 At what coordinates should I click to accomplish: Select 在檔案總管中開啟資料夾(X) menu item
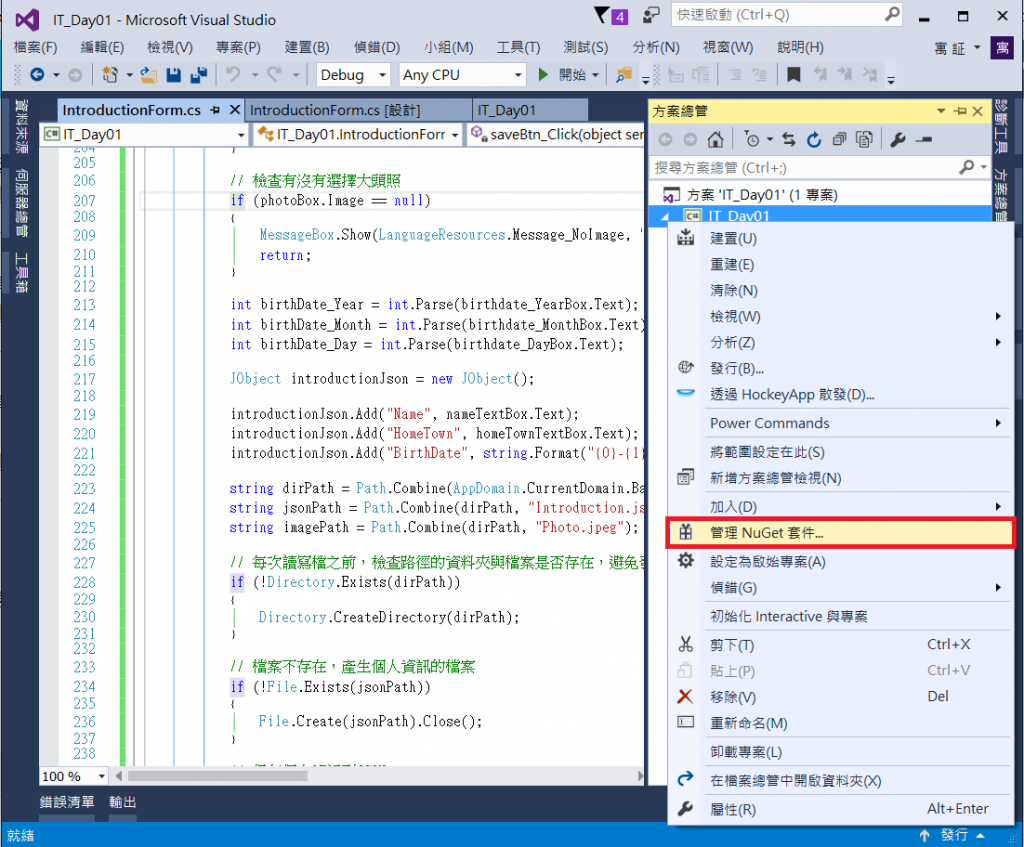[840, 780]
